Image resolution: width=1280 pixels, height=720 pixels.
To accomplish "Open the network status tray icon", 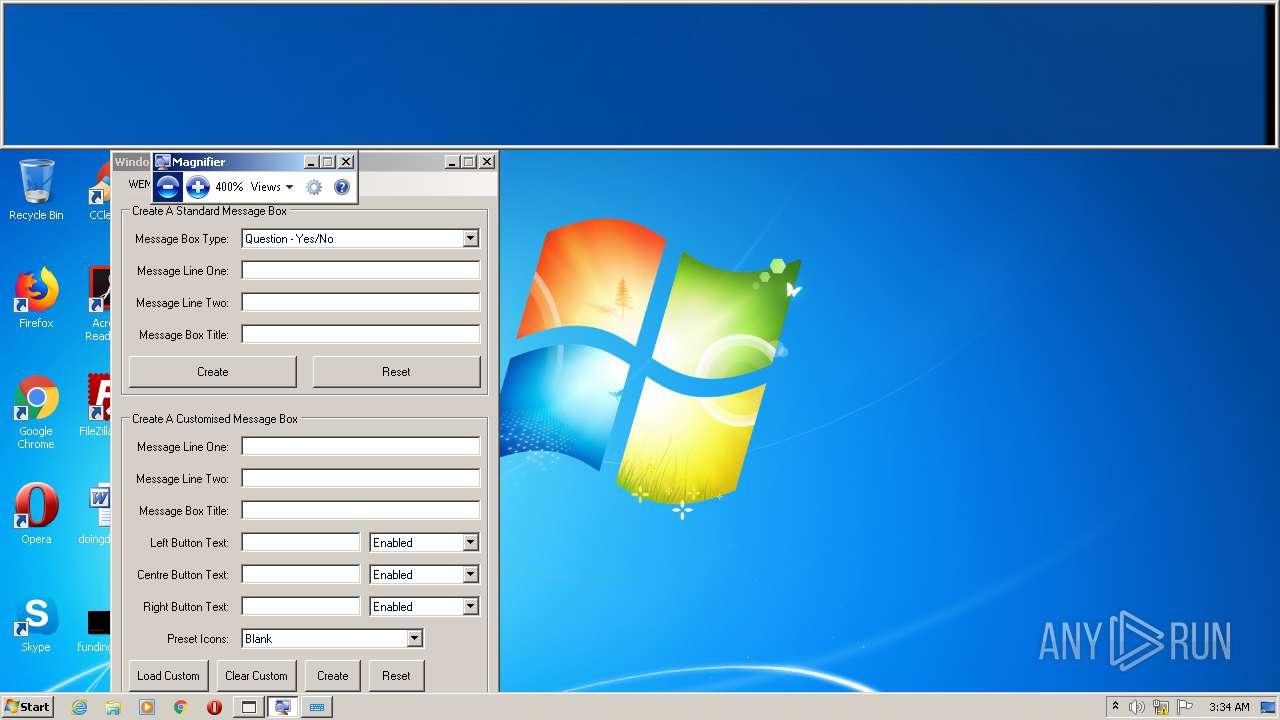I will pos(1161,707).
